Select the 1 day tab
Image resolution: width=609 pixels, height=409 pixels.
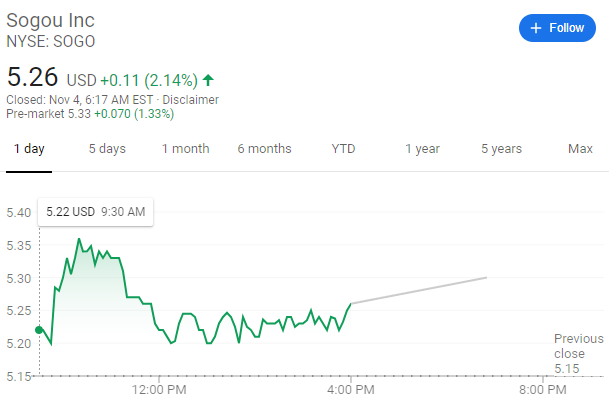(x=29, y=149)
